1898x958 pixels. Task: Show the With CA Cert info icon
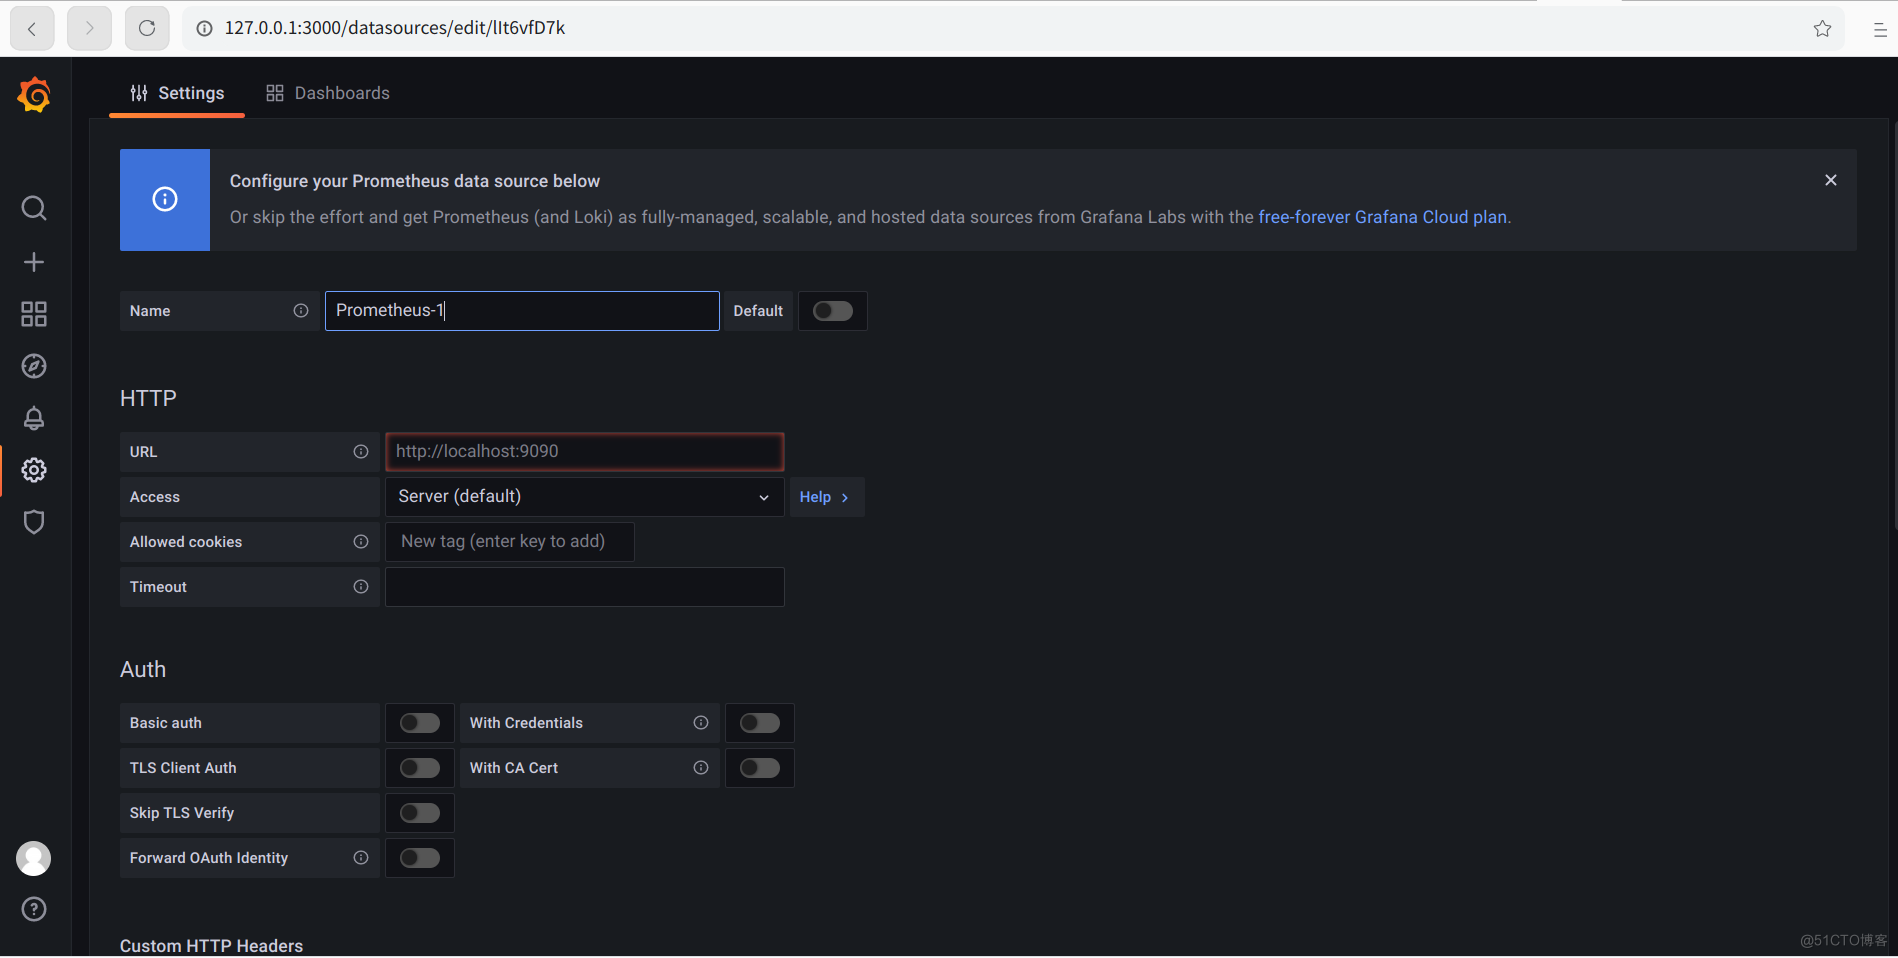[701, 768]
